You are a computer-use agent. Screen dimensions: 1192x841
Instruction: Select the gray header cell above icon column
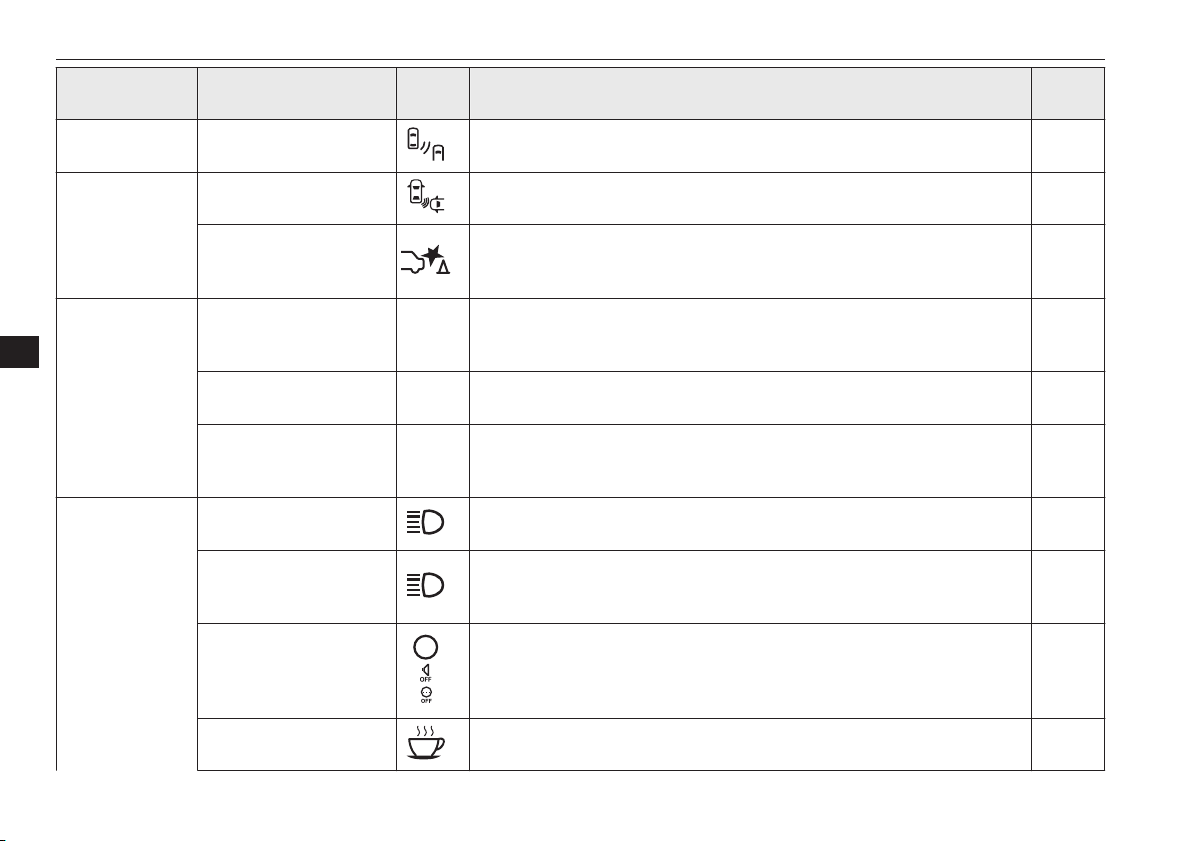pyautogui.click(x=433, y=93)
